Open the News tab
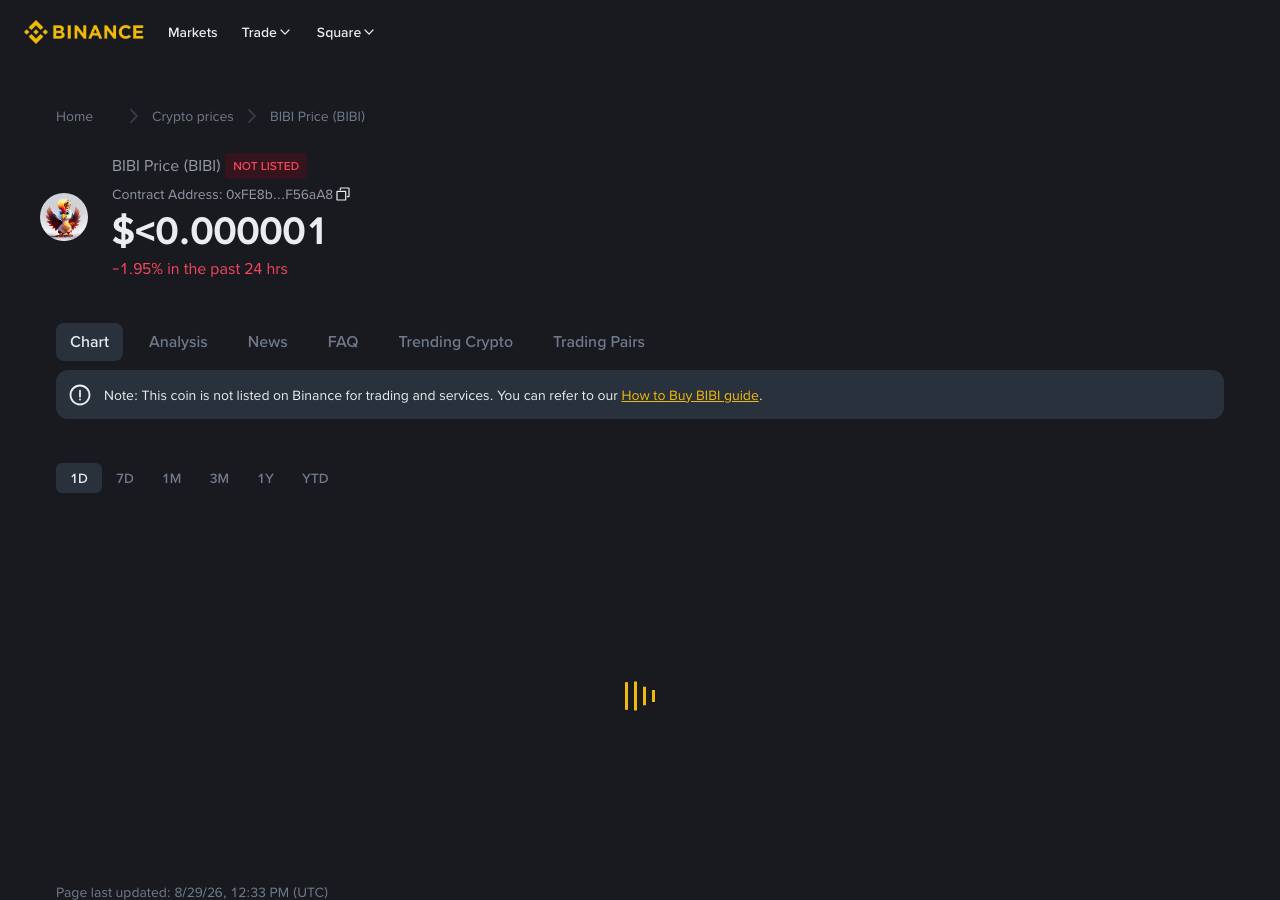 267,342
